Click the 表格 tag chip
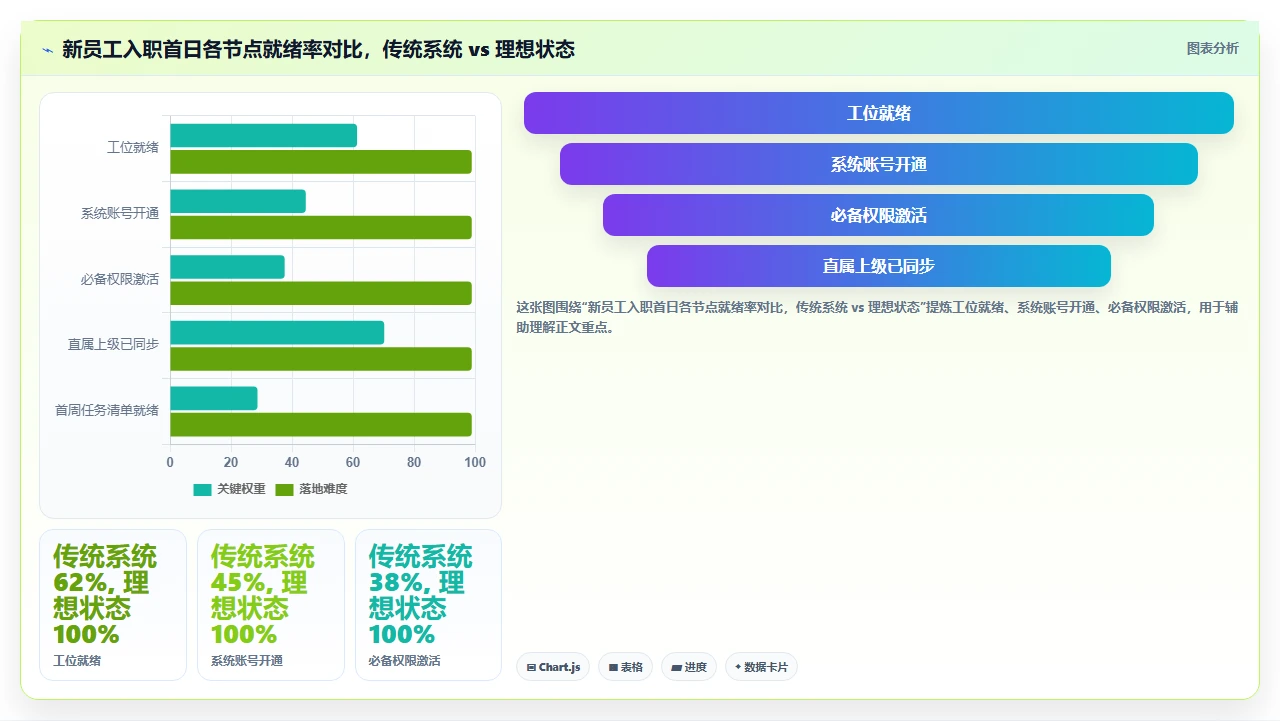 625,667
